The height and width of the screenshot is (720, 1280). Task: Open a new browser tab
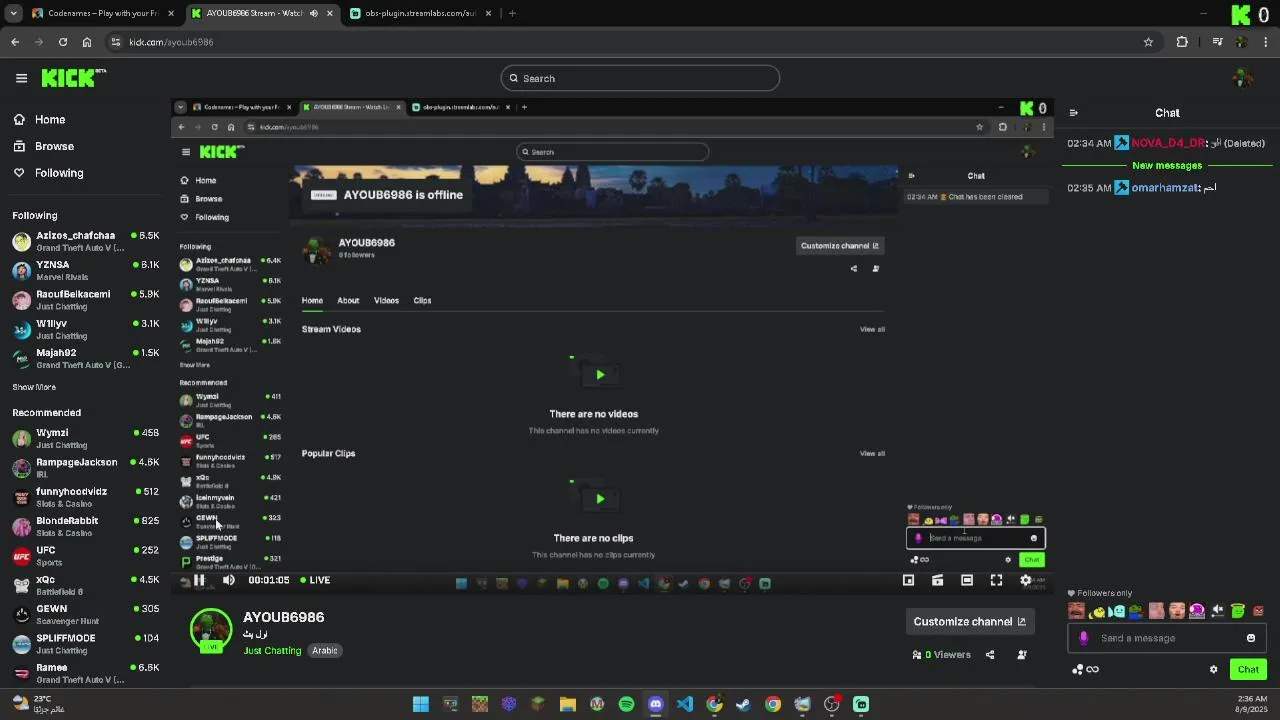(512, 13)
